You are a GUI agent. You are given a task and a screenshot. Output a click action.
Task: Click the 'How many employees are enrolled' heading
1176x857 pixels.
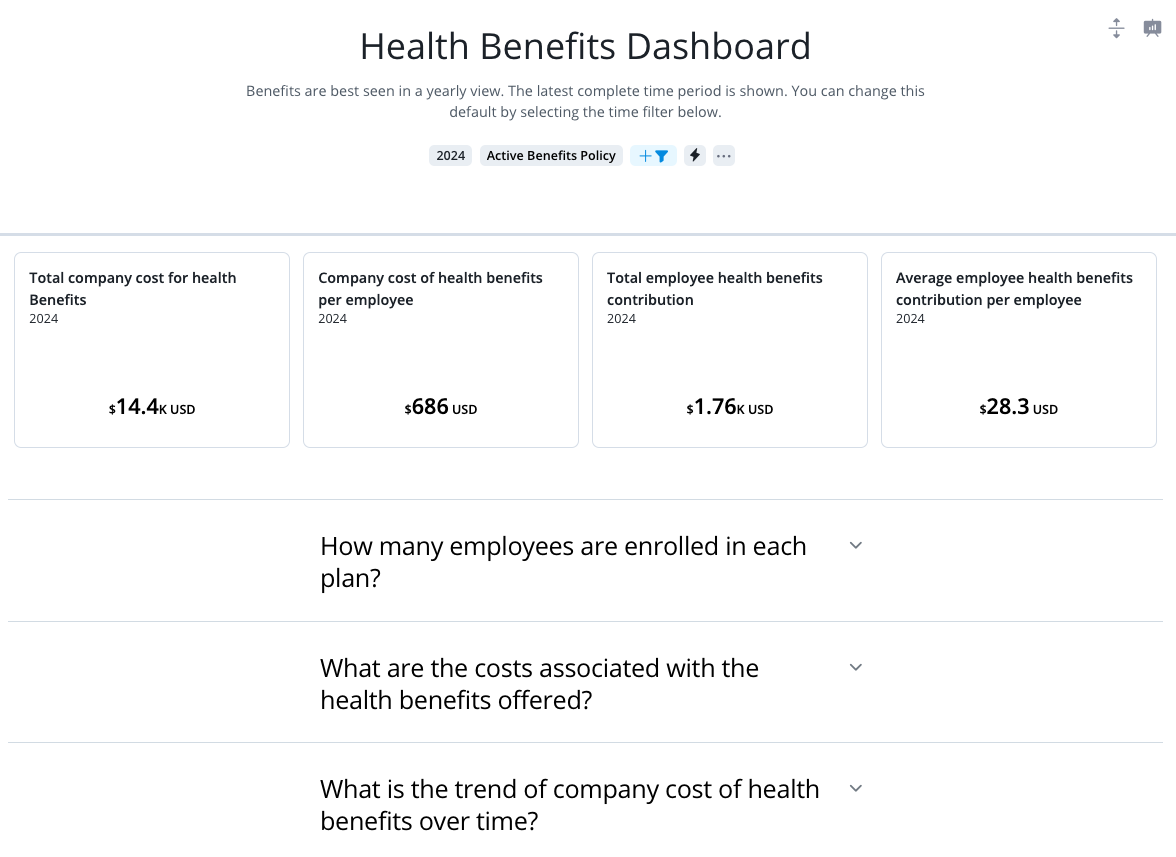point(563,562)
